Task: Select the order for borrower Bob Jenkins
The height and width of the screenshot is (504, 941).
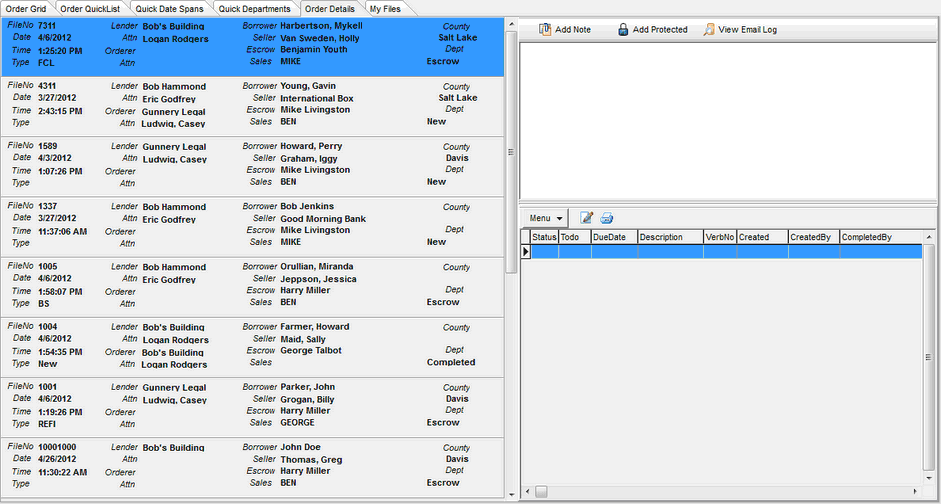Action: pyautogui.click(x=307, y=207)
